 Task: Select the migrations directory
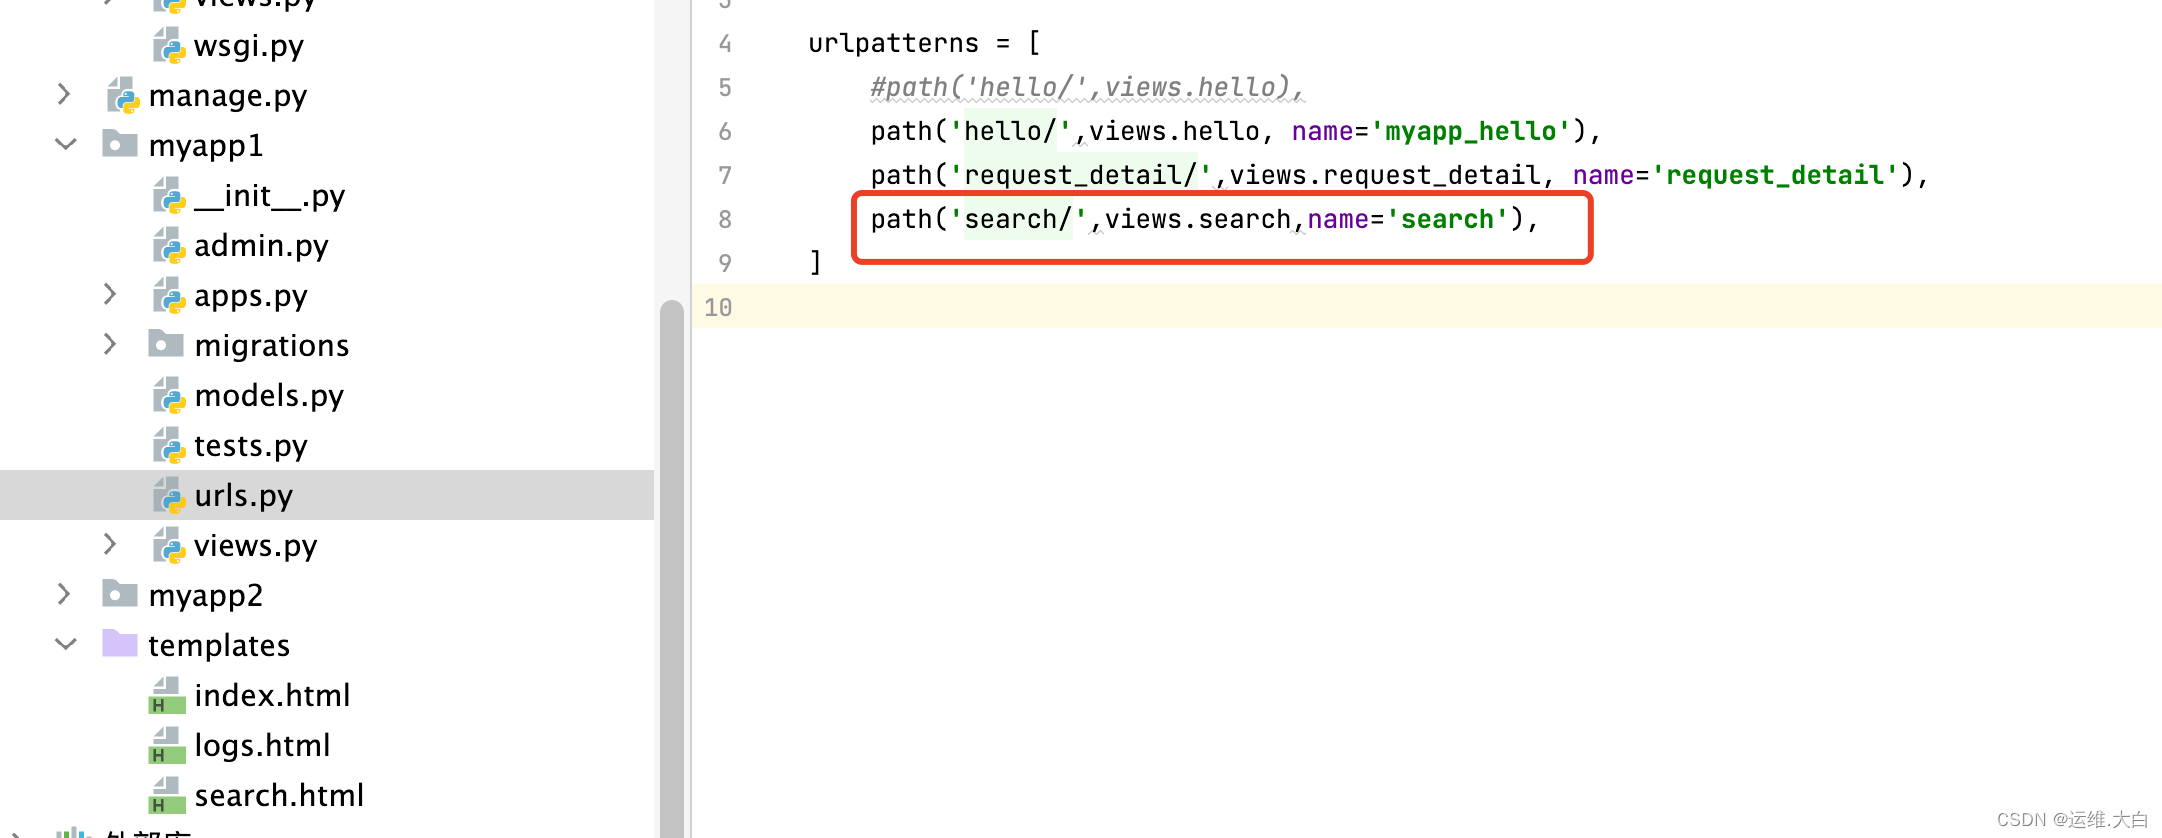272,346
